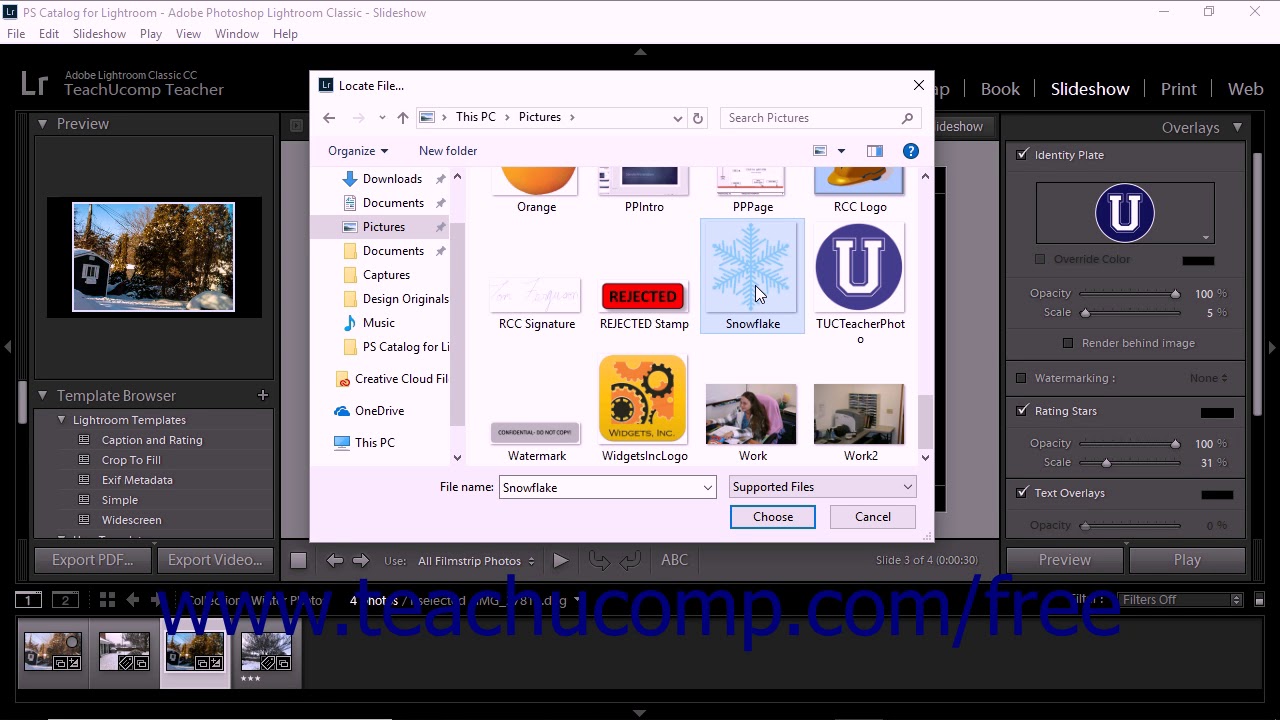
Task: Select the Work photo file
Action: 752,423
